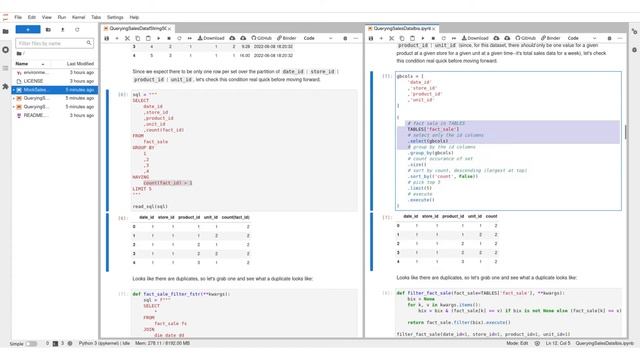Interrupt the kernel in right Ibis notebook
This screenshot has width=640, height=360.
(x=433, y=38)
